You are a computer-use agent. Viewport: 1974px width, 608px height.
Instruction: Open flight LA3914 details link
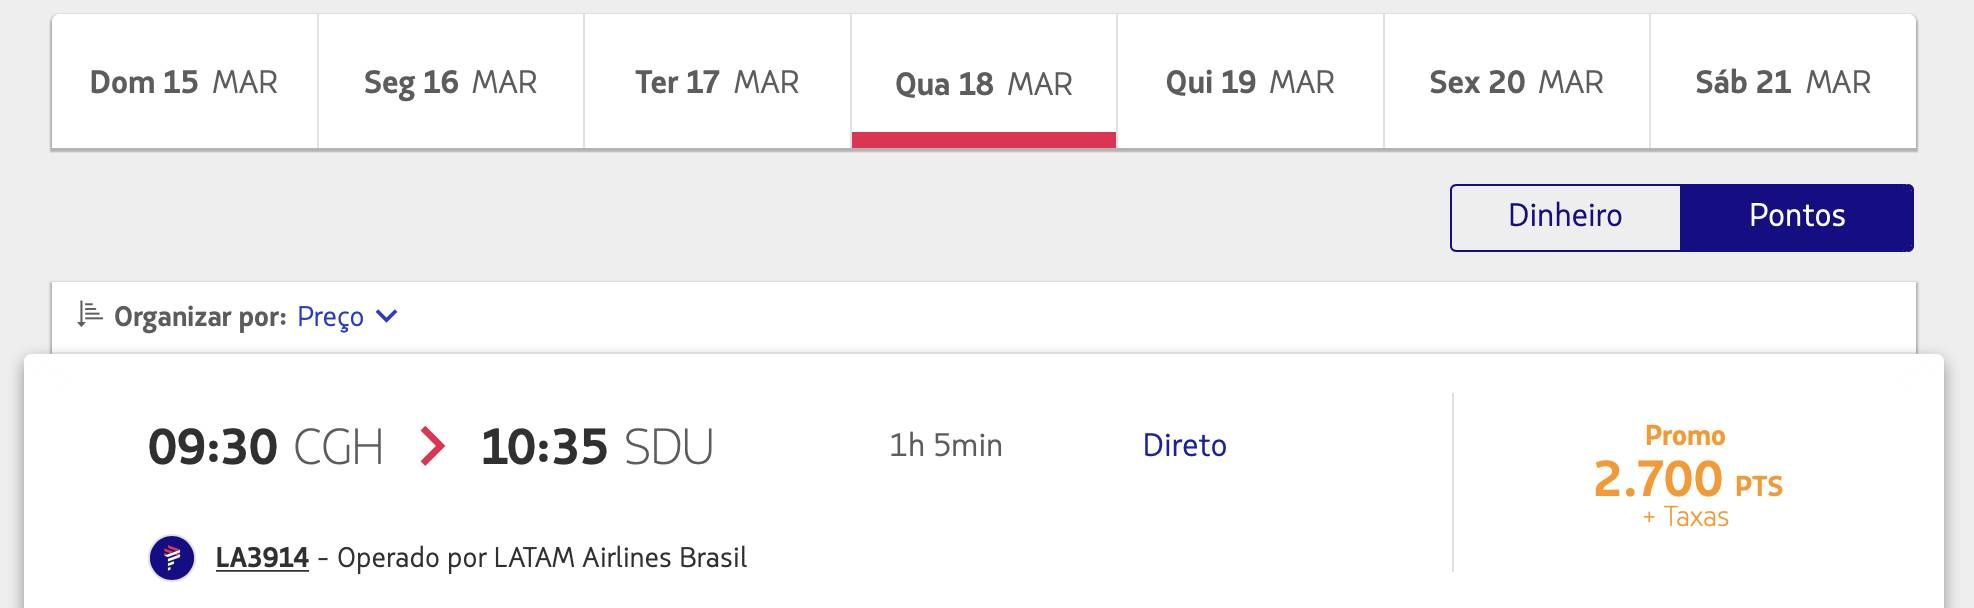[x=262, y=558]
